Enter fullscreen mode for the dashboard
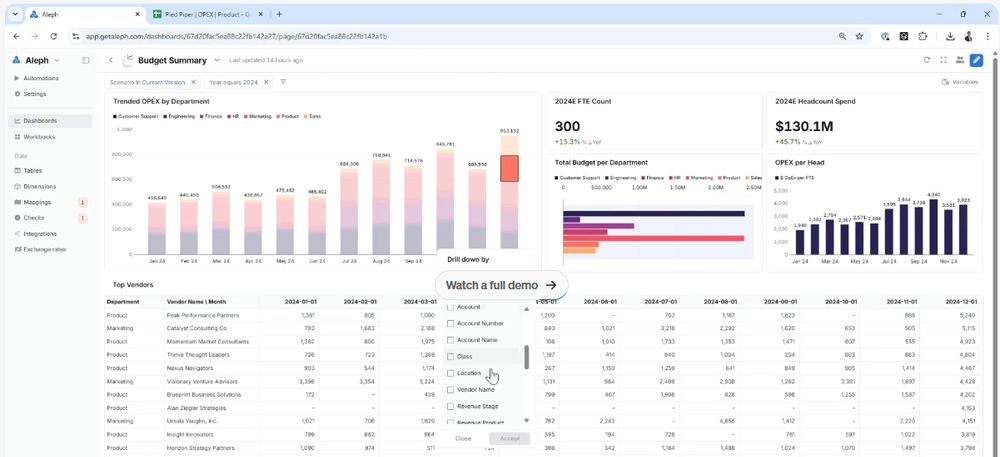1000x457 pixels. [x=943, y=60]
